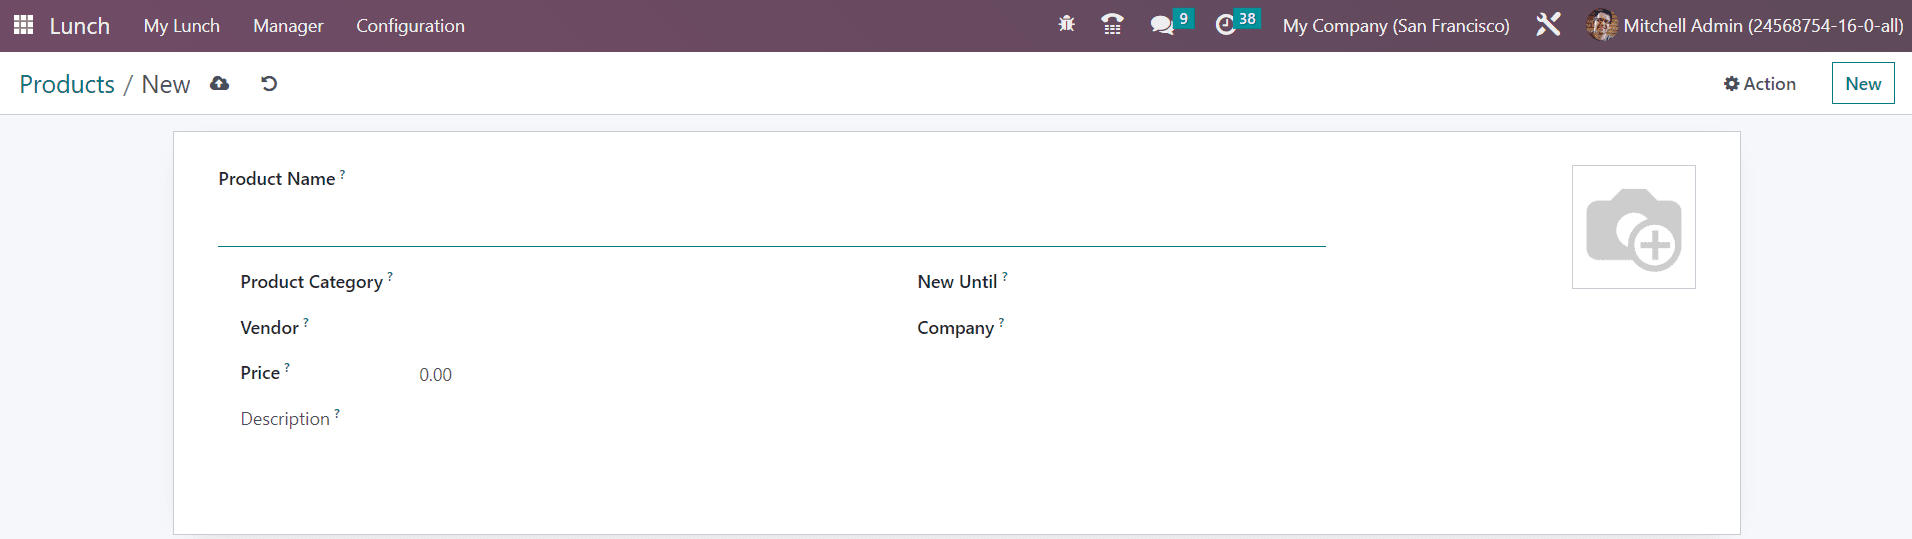
Task: Click the Company label
Action: pyautogui.click(x=956, y=328)
